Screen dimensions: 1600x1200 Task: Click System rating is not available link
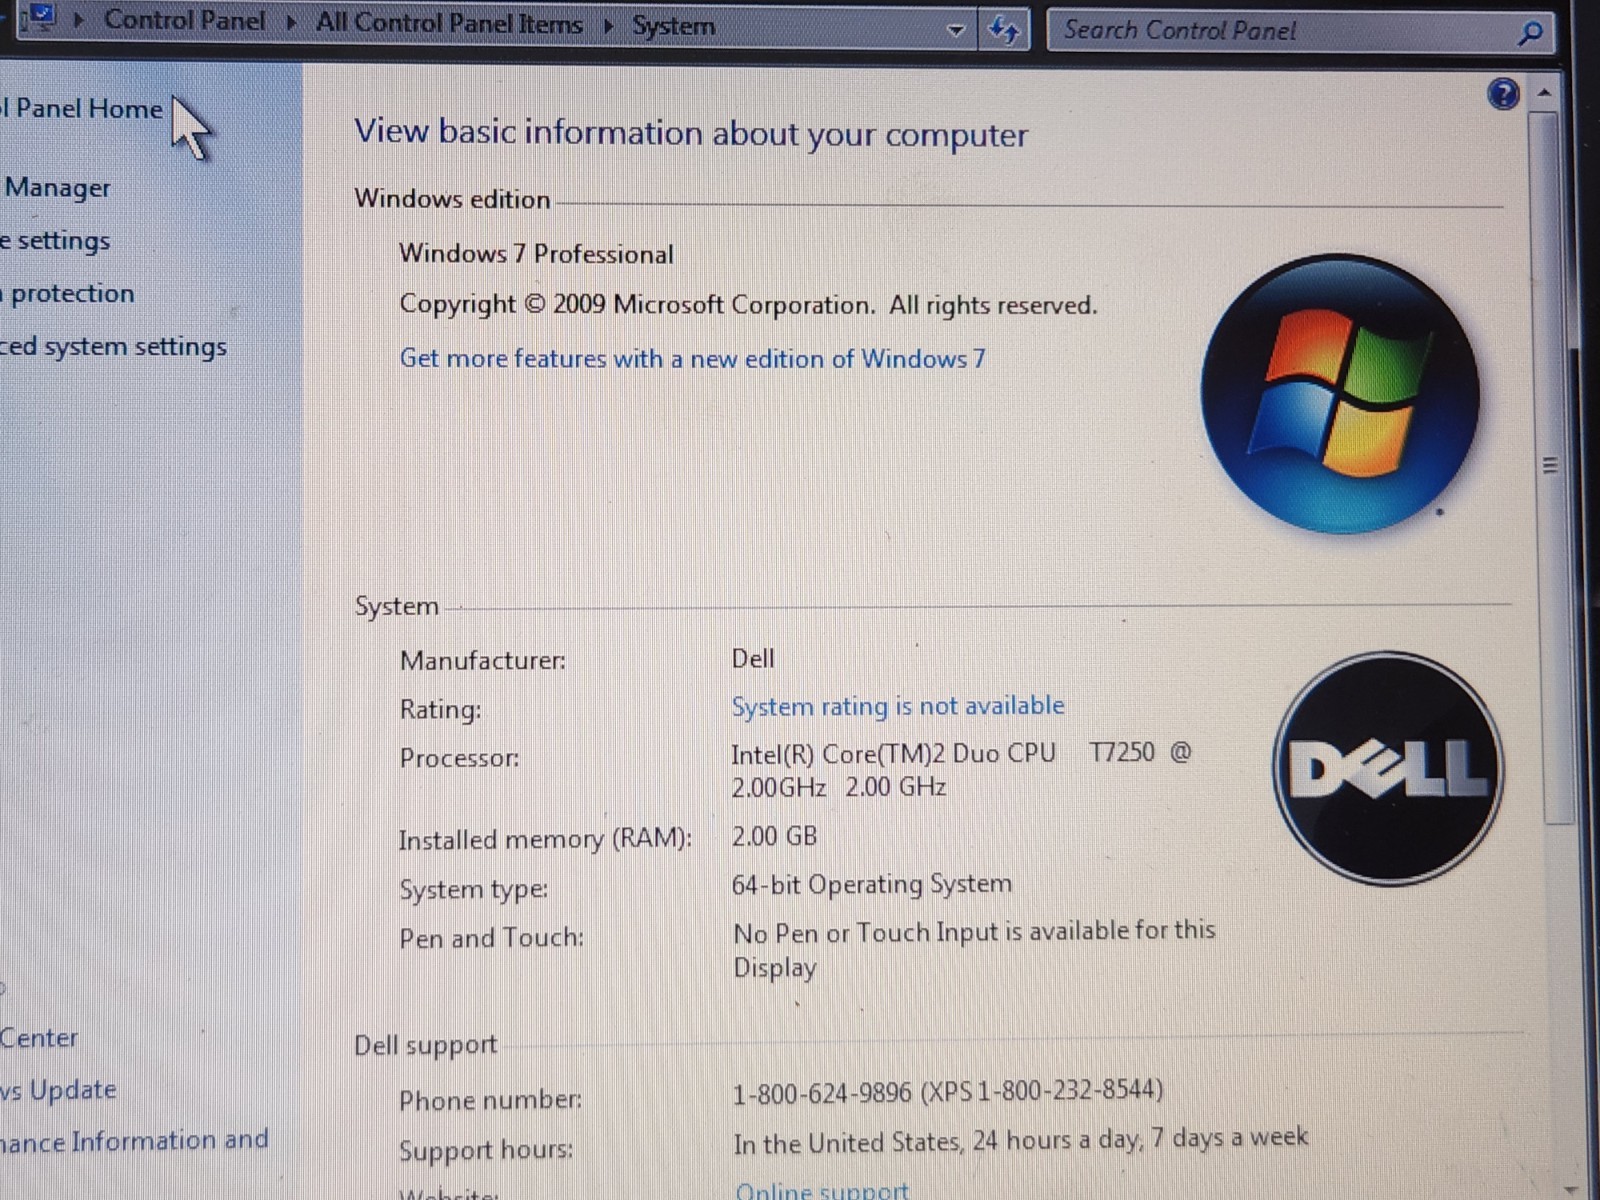(897, 706)
